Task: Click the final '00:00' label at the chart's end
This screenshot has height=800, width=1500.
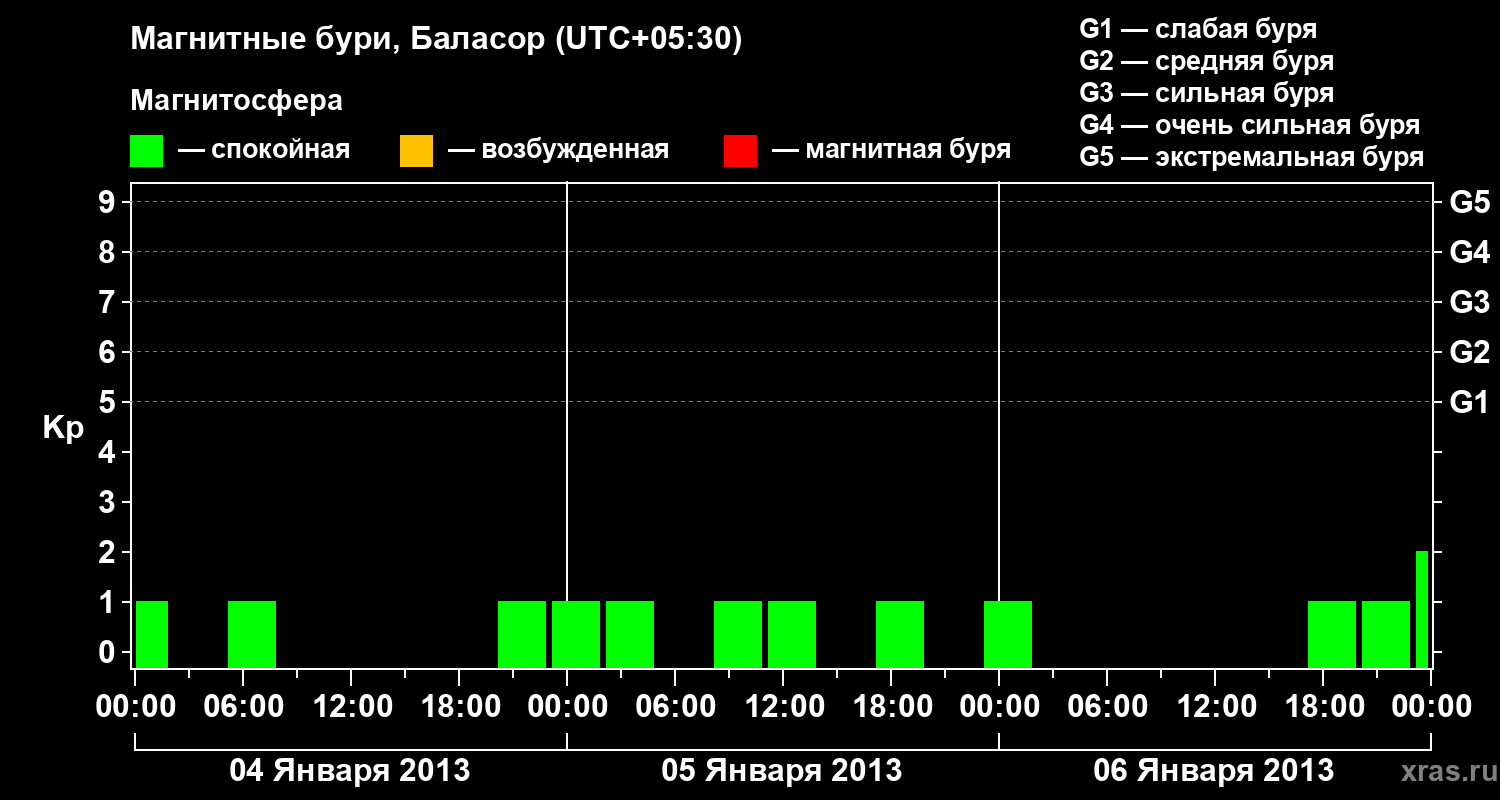Action: pos(1431,707)
